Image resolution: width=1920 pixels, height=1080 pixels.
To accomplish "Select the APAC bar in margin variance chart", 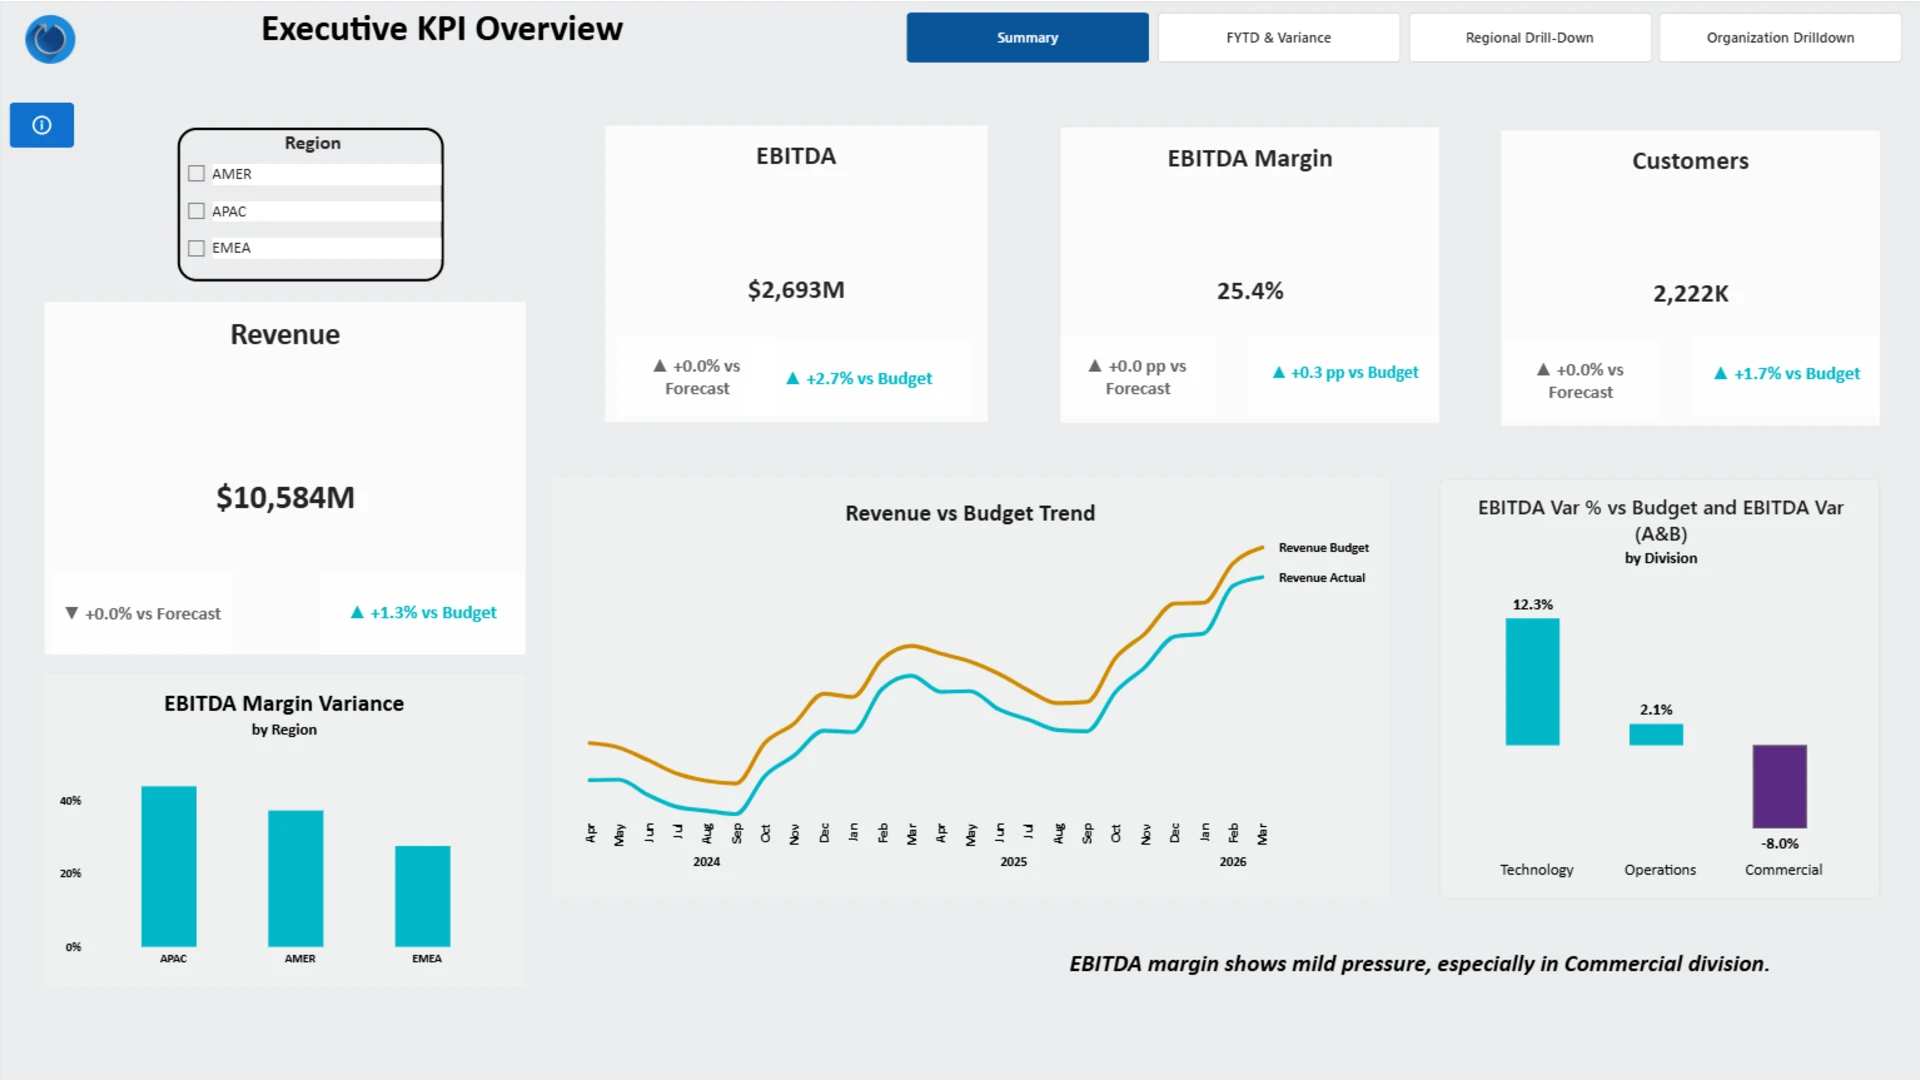I will 169,866.
